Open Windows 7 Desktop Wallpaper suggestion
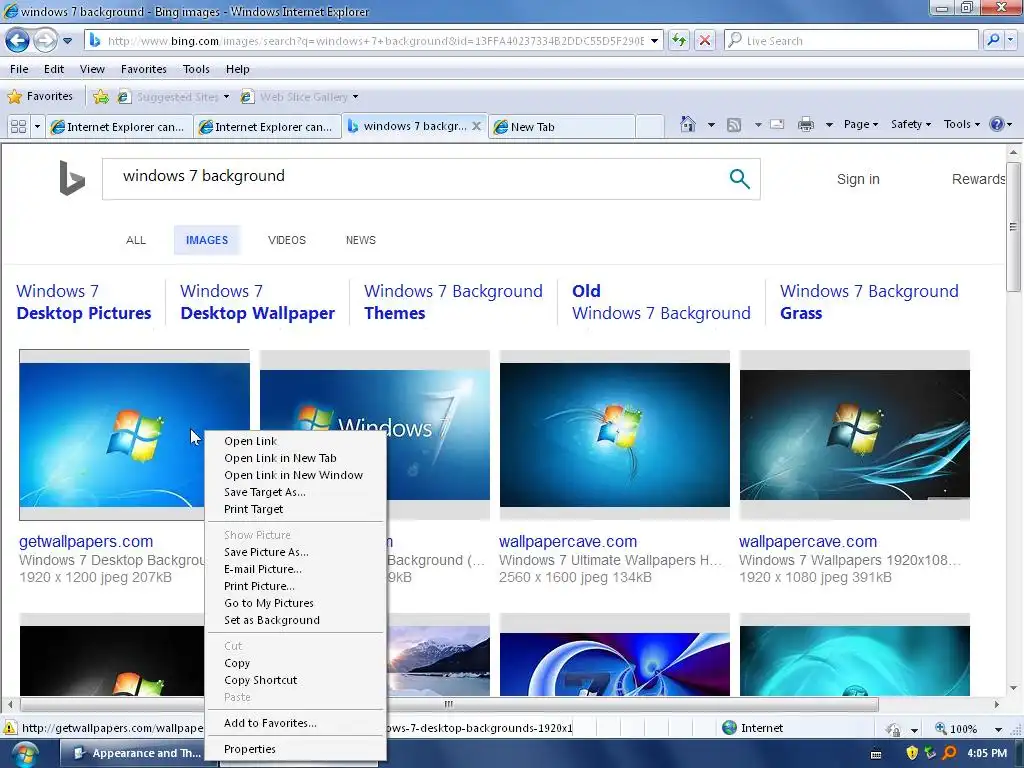Screen dimensions: 1024x768 [x=257, y=302]
